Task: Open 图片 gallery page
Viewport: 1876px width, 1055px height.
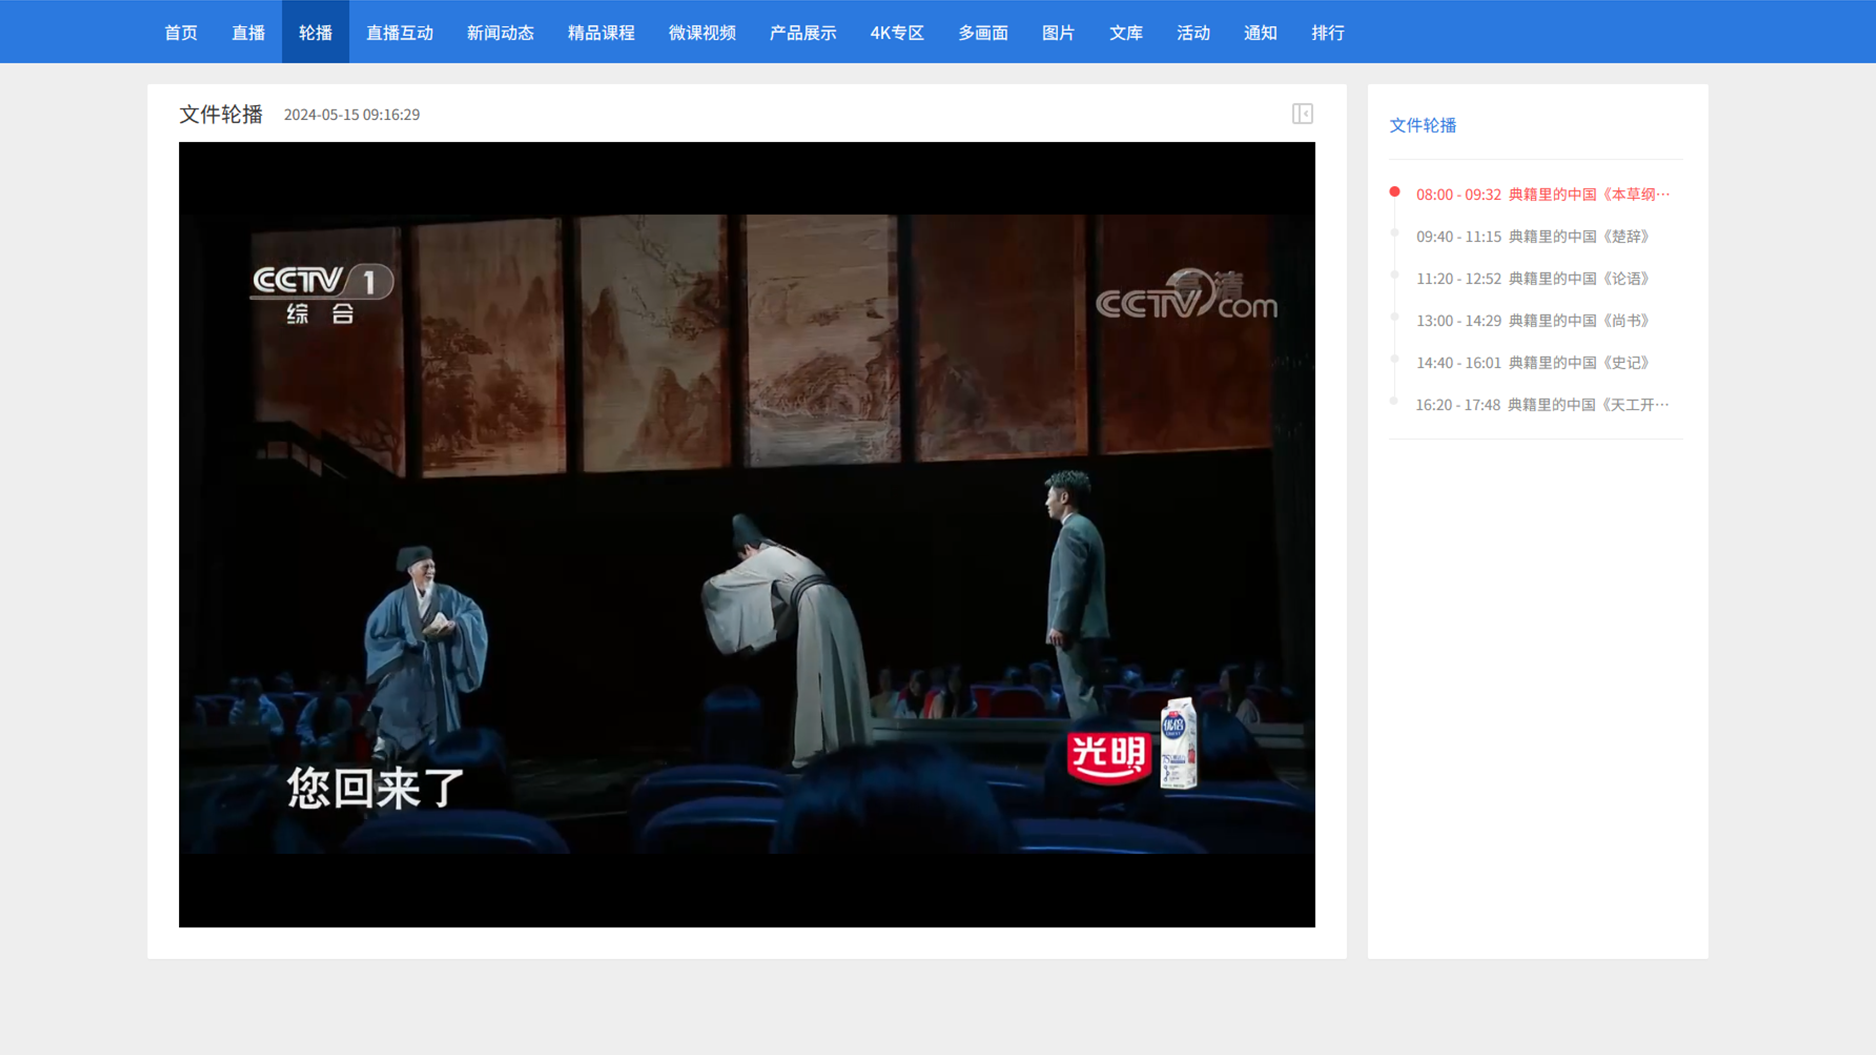Action: pos(1058,32)
